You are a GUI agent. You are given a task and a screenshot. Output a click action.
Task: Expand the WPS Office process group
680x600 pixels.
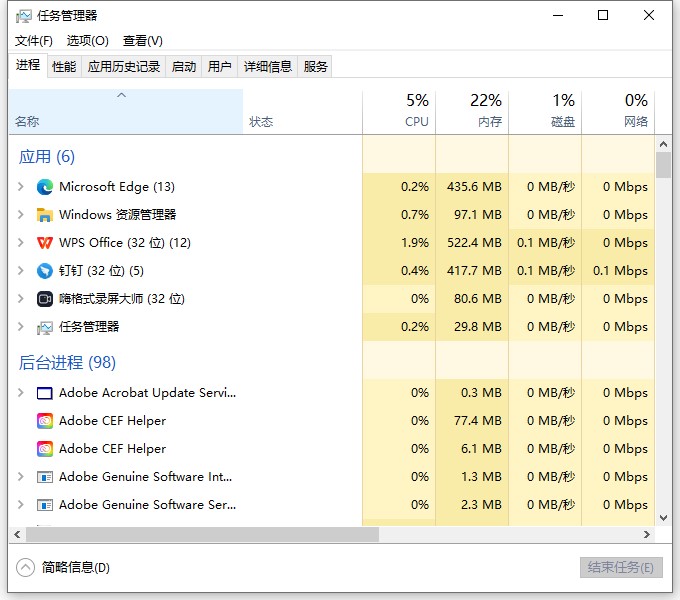20,243
